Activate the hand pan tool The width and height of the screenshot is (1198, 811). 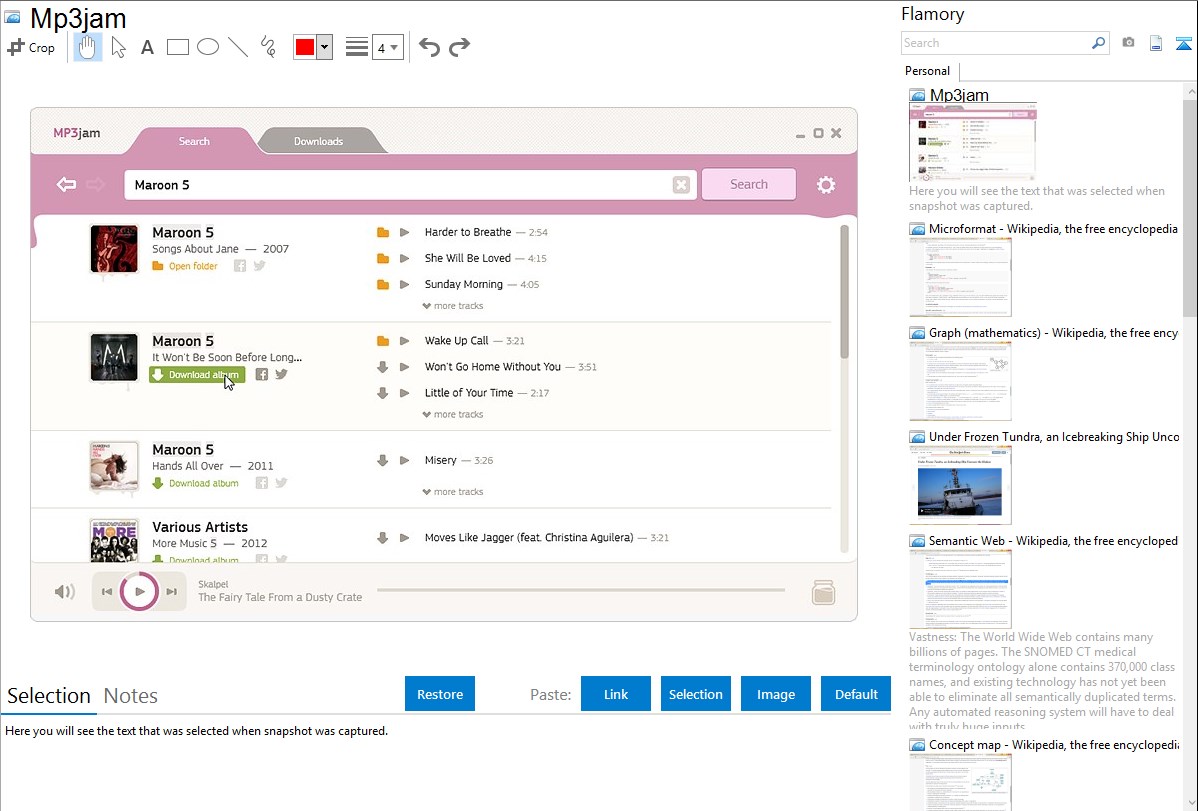(x=88, y=47)
